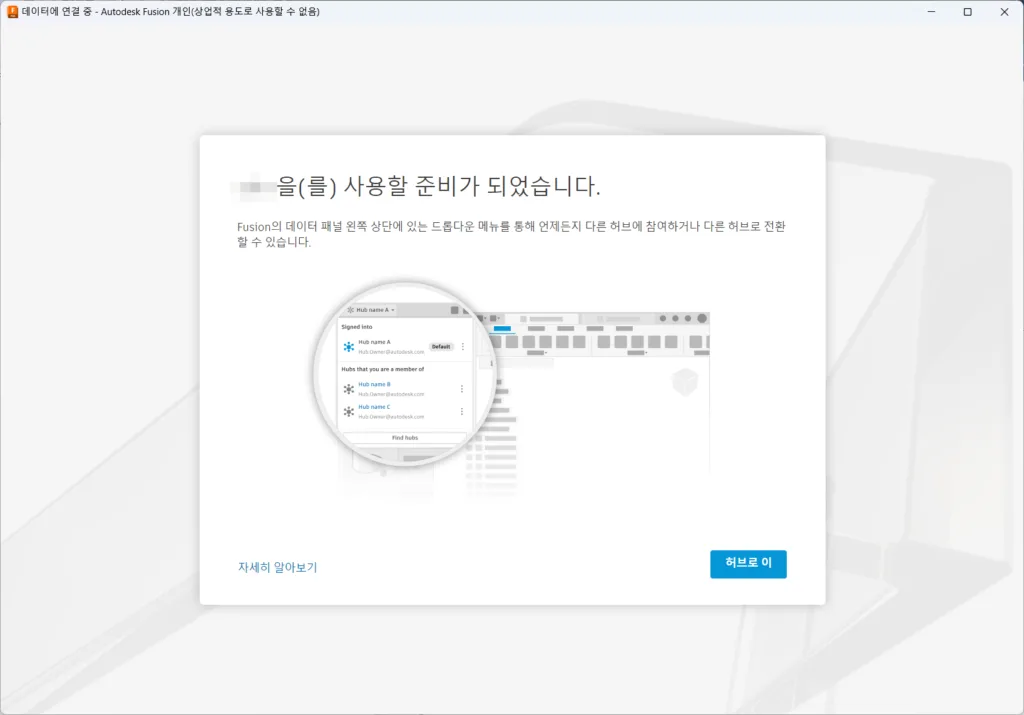Click the Fusion 데이터 패널 description paragraph
Viewport: 1024px width, 715px height.
[511, 234]
